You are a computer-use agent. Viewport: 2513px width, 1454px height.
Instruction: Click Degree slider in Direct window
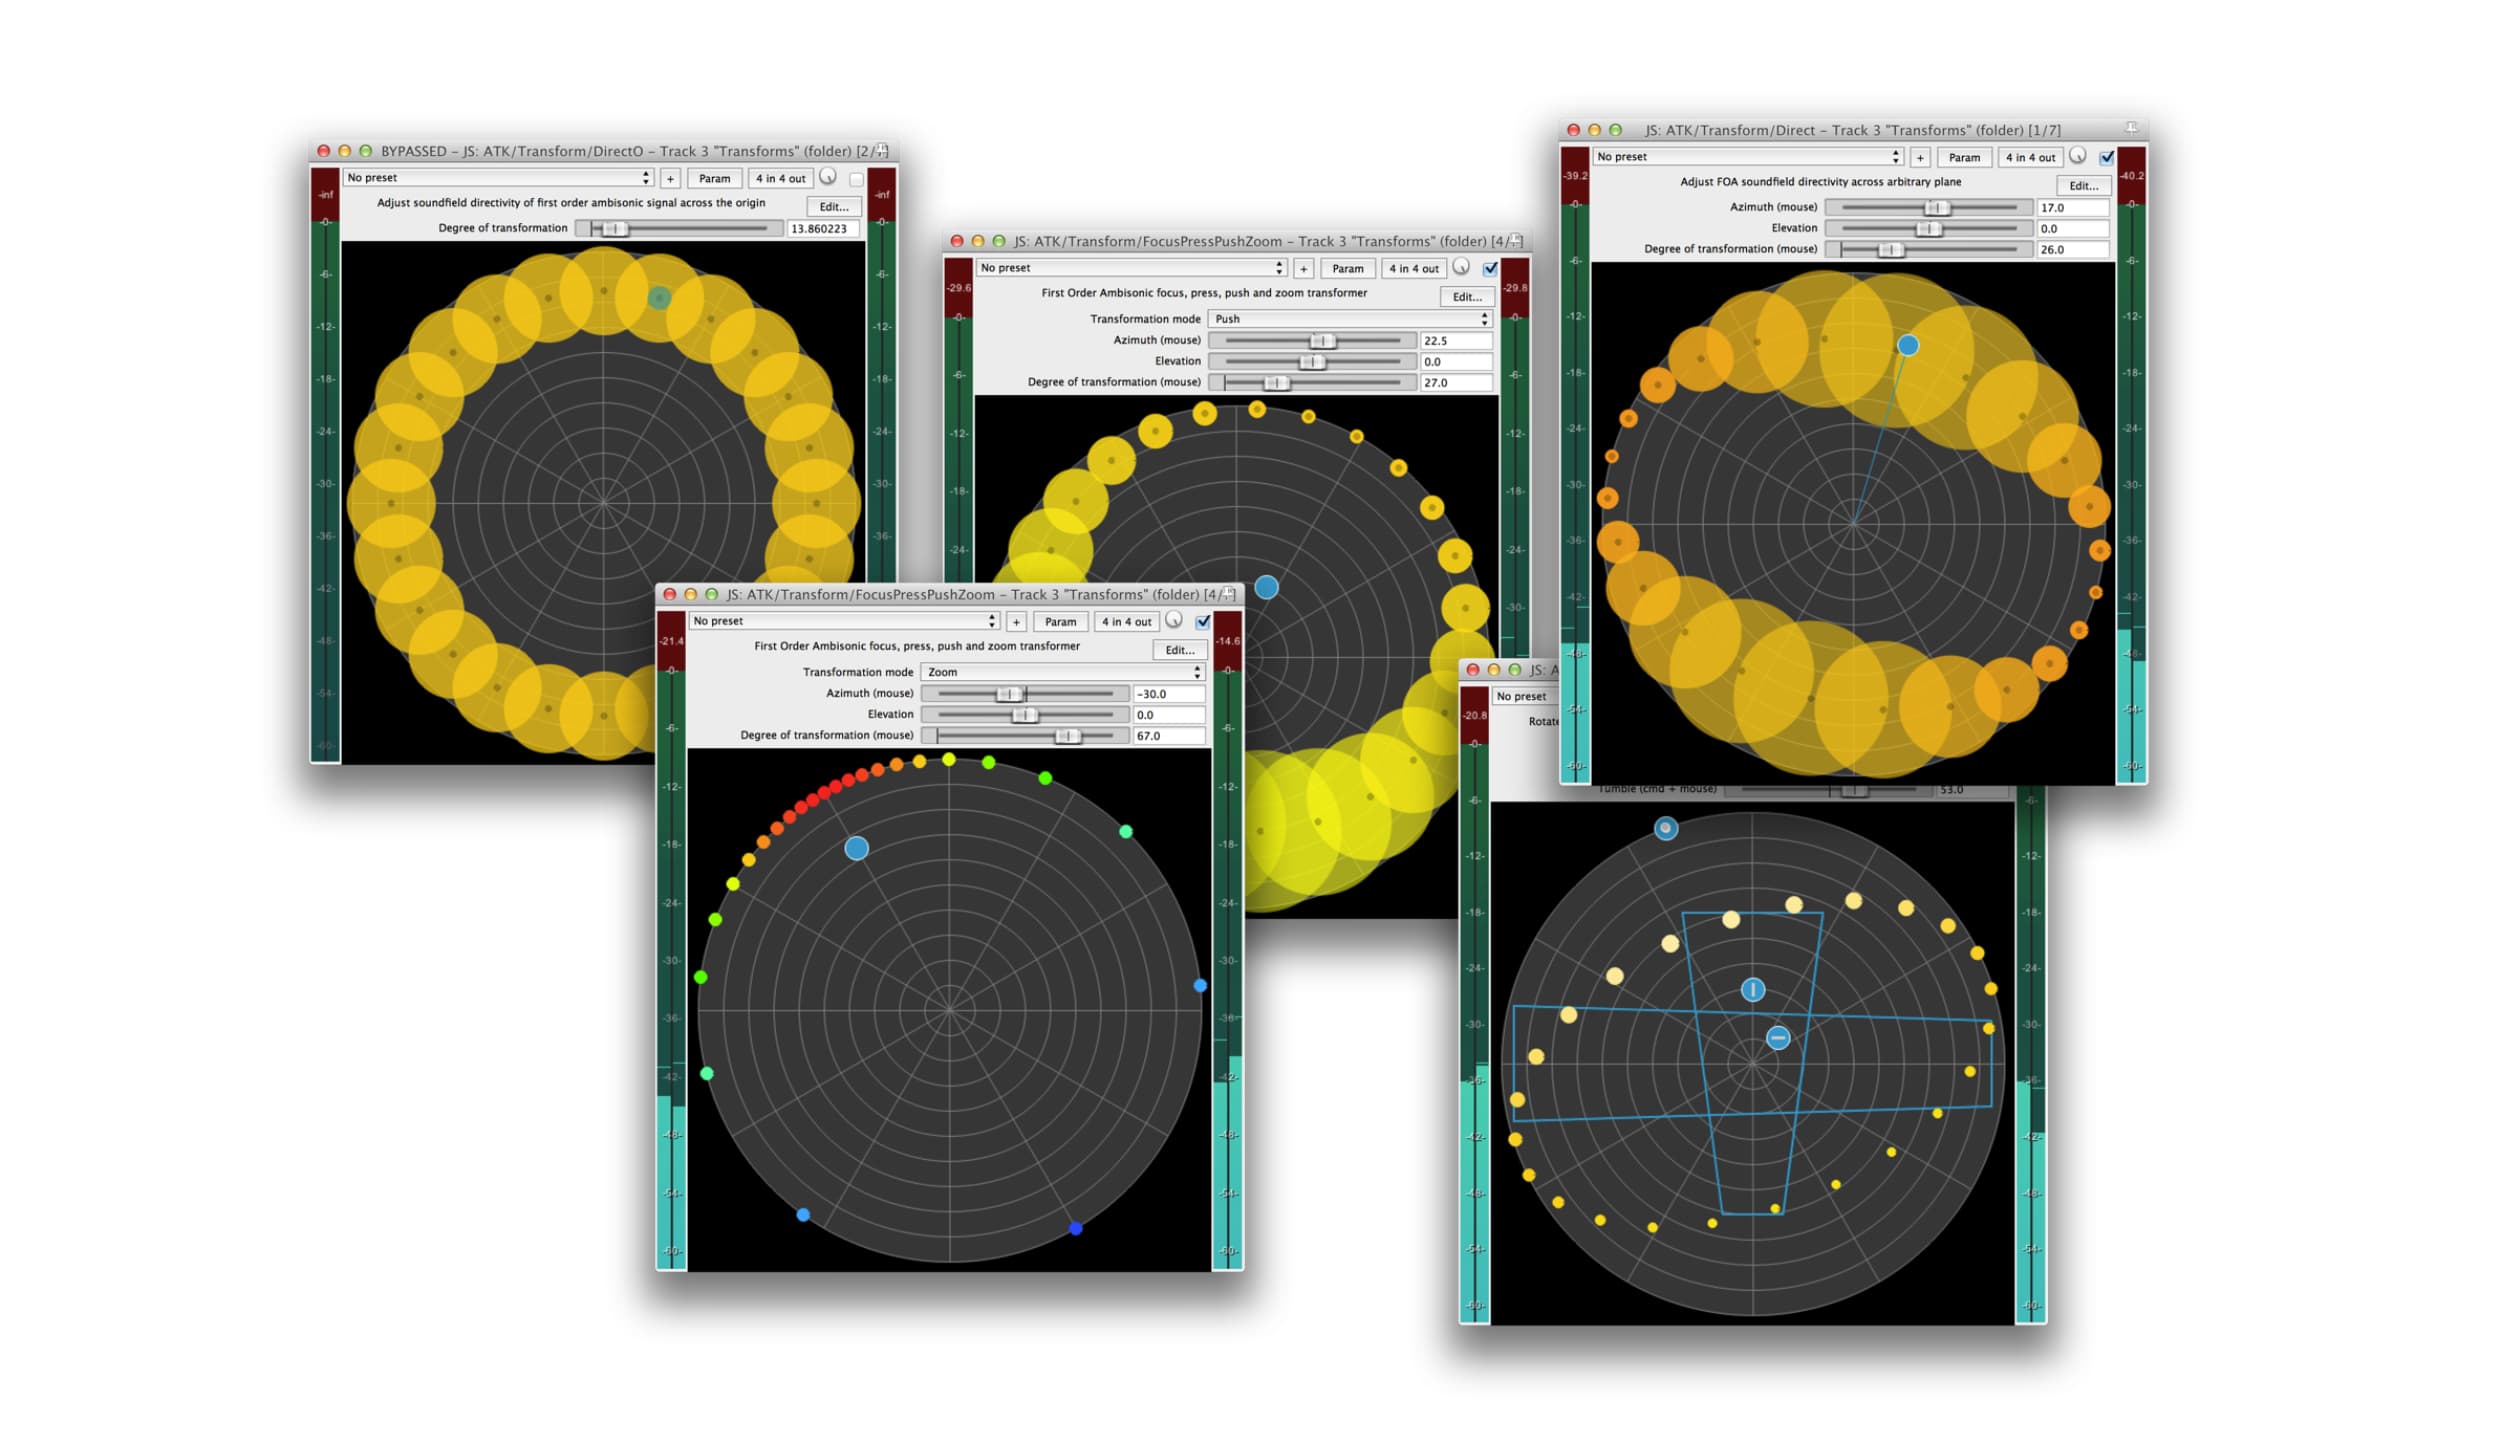point(1929,250)
